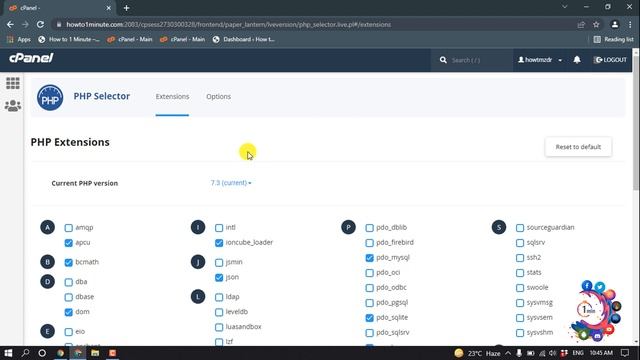Open the share page icon in address bar
Viewport: 640px width, 360px height.
(581, 24)
